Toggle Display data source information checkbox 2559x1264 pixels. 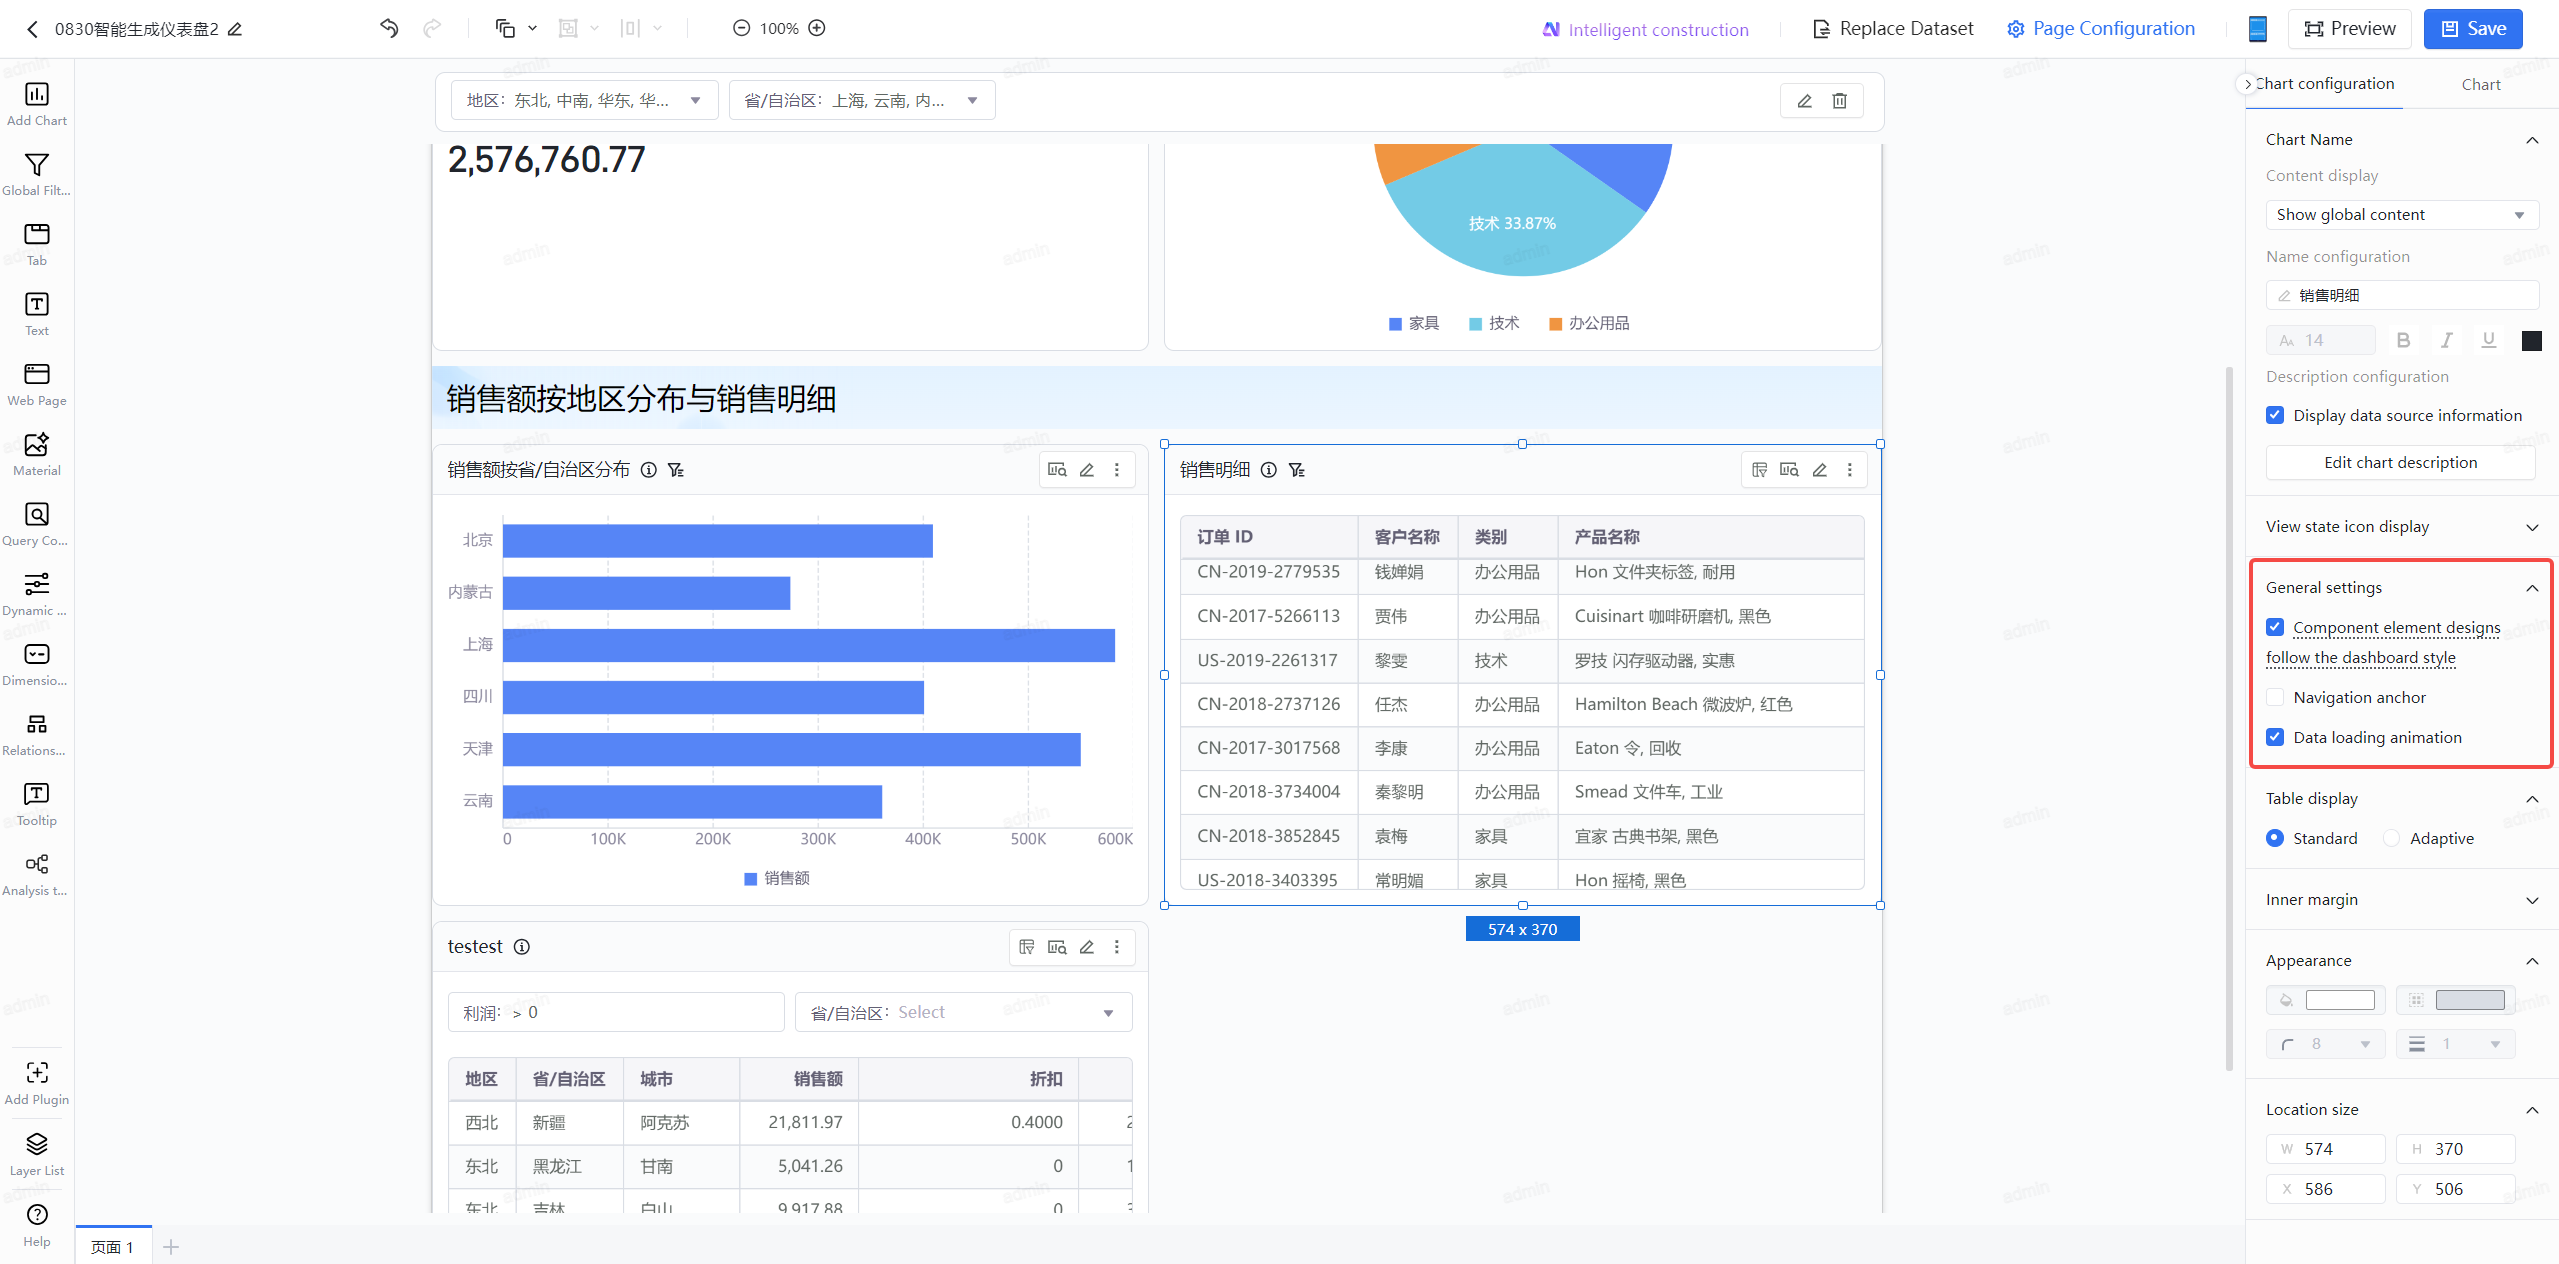[x=2275, y=415]
